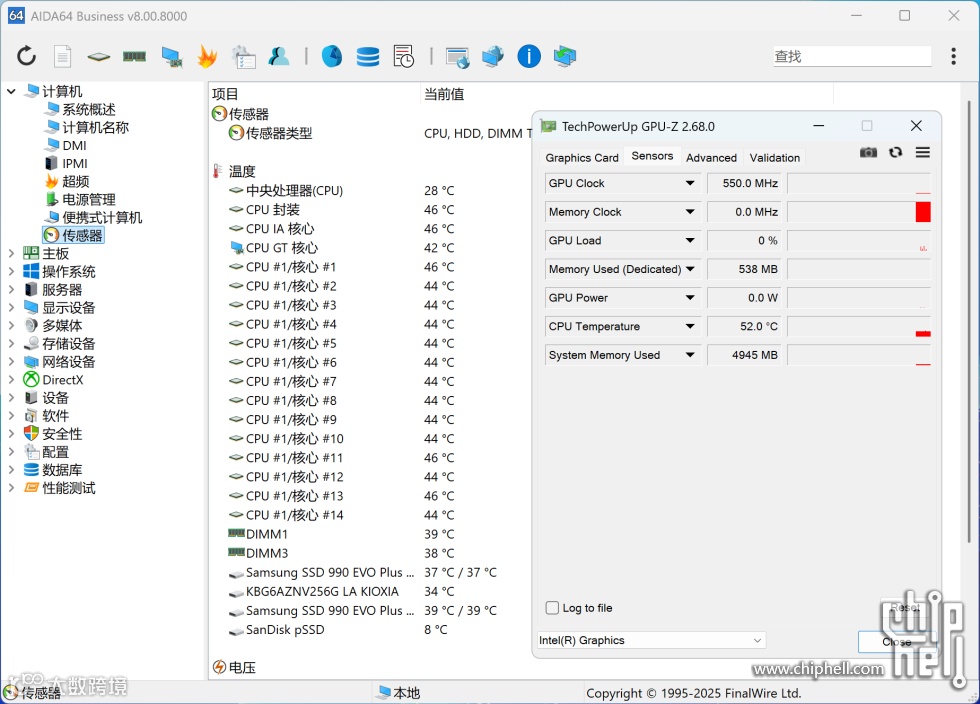
Task: Click the 查找 search field
Action: pos(852,56)
